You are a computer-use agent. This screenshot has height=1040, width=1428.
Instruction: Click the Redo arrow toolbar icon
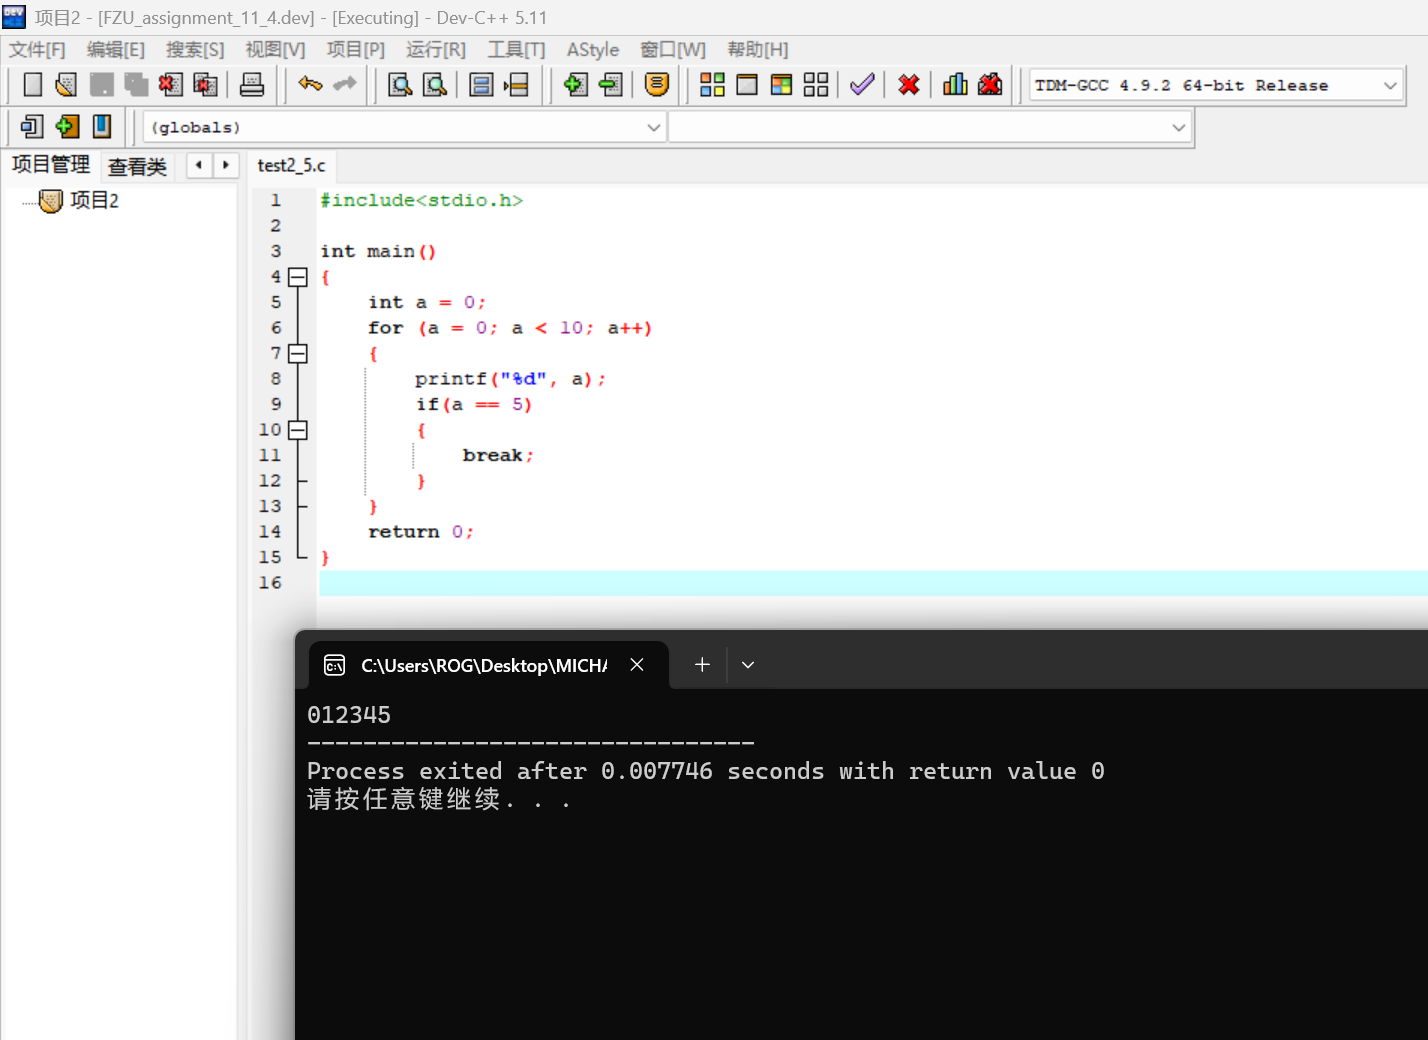click(345, 85)
